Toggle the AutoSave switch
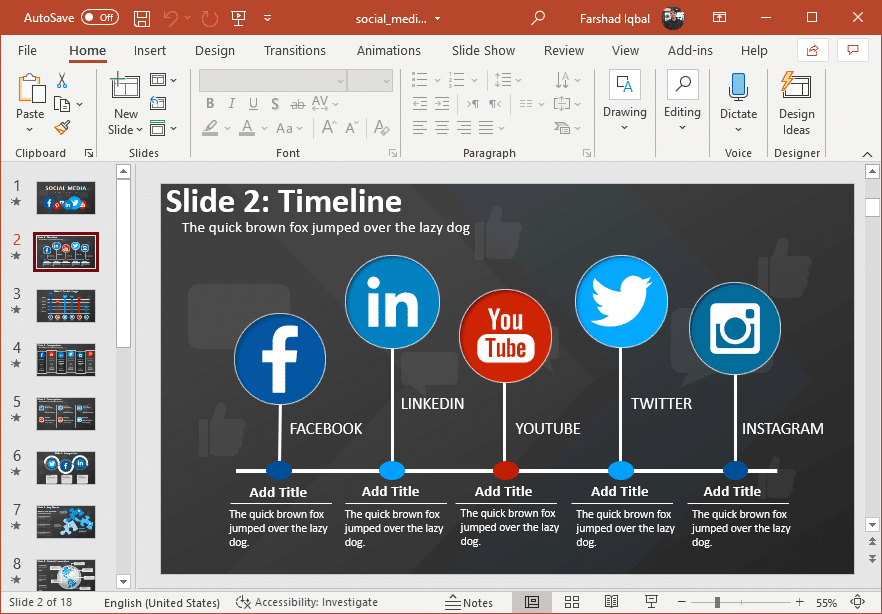Viewport: 882px width, 614px height. [x=99, y=18]
